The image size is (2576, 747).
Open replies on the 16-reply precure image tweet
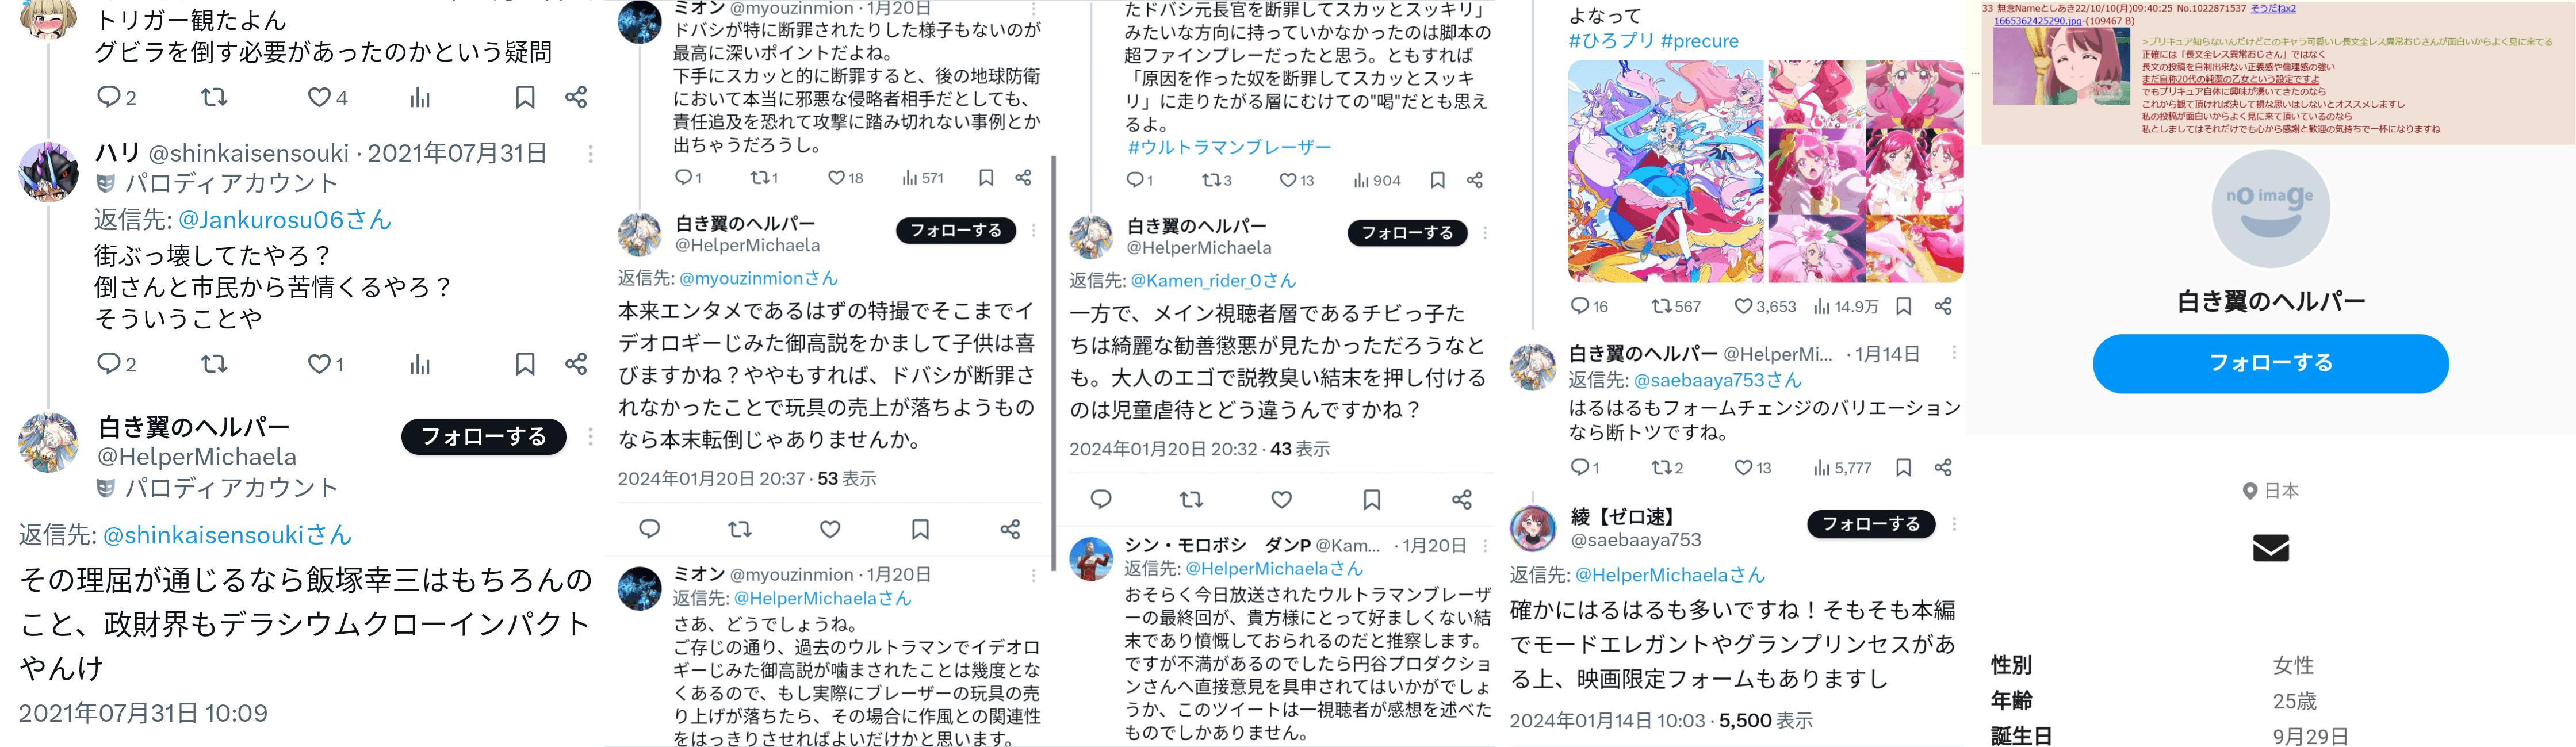click(x=1589, y=306)
